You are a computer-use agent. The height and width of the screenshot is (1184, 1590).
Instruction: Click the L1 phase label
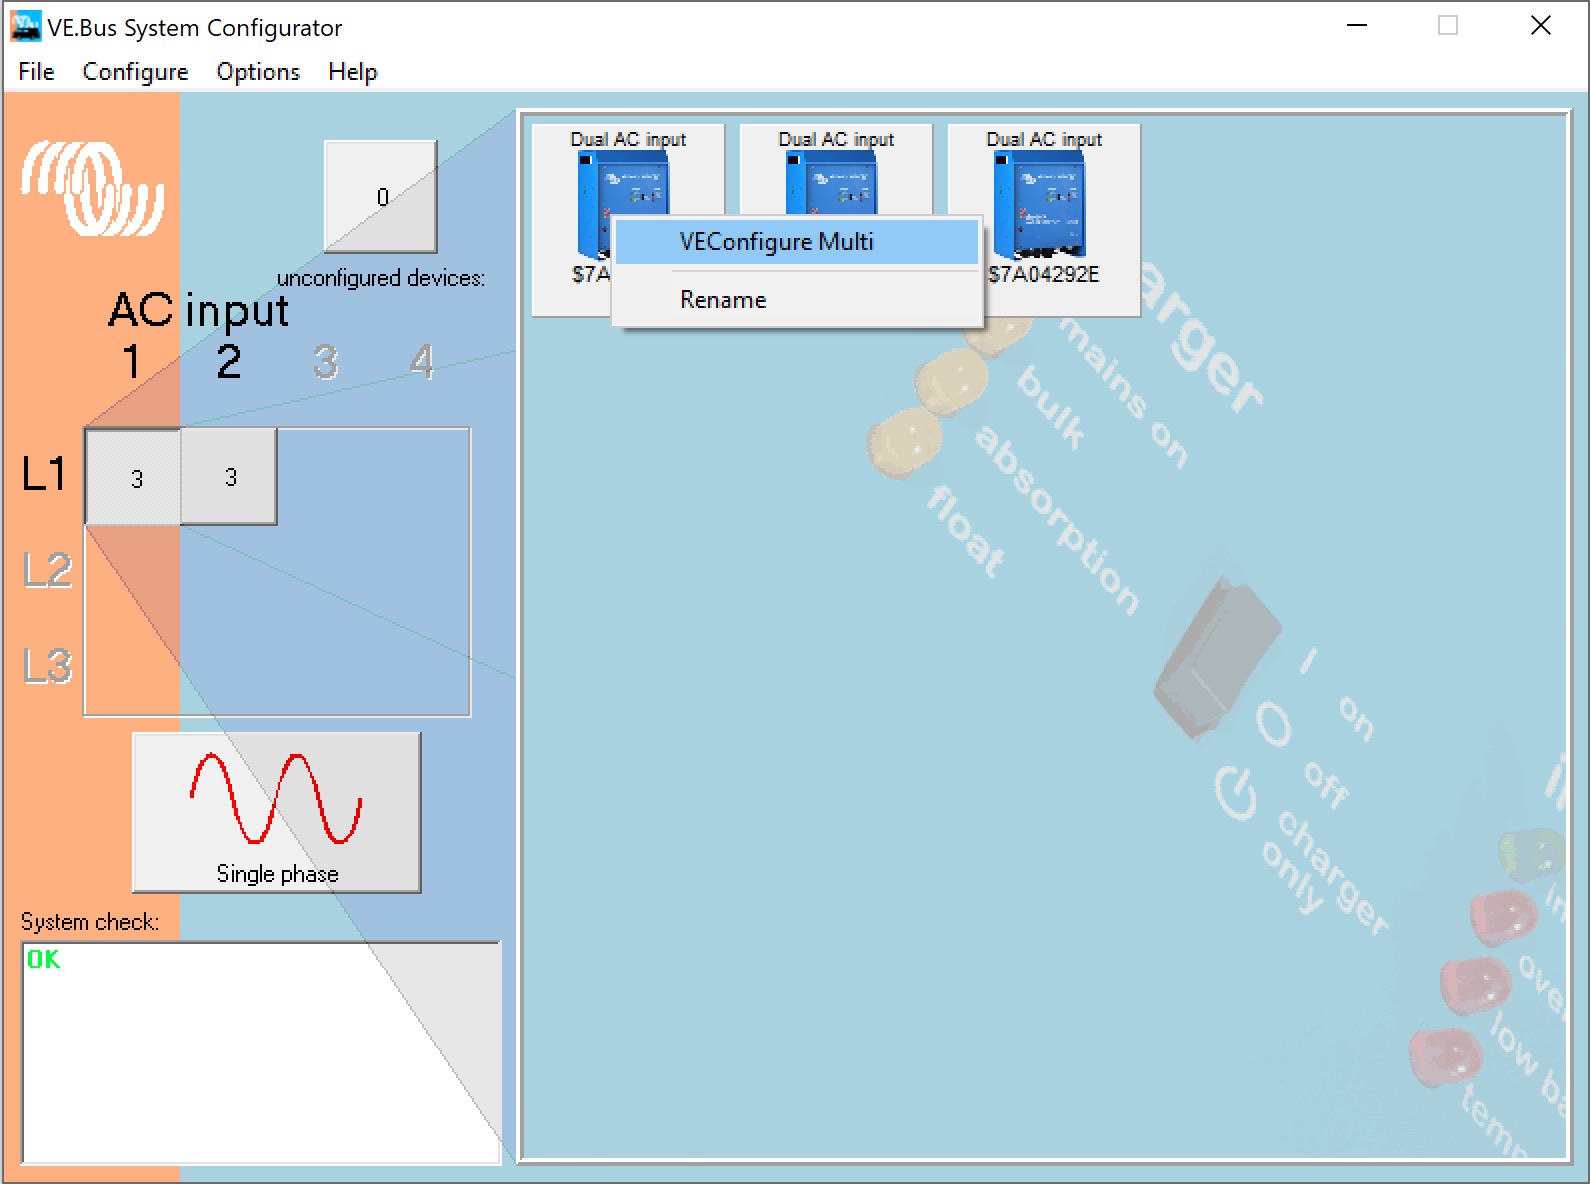(x=45, y=474)
